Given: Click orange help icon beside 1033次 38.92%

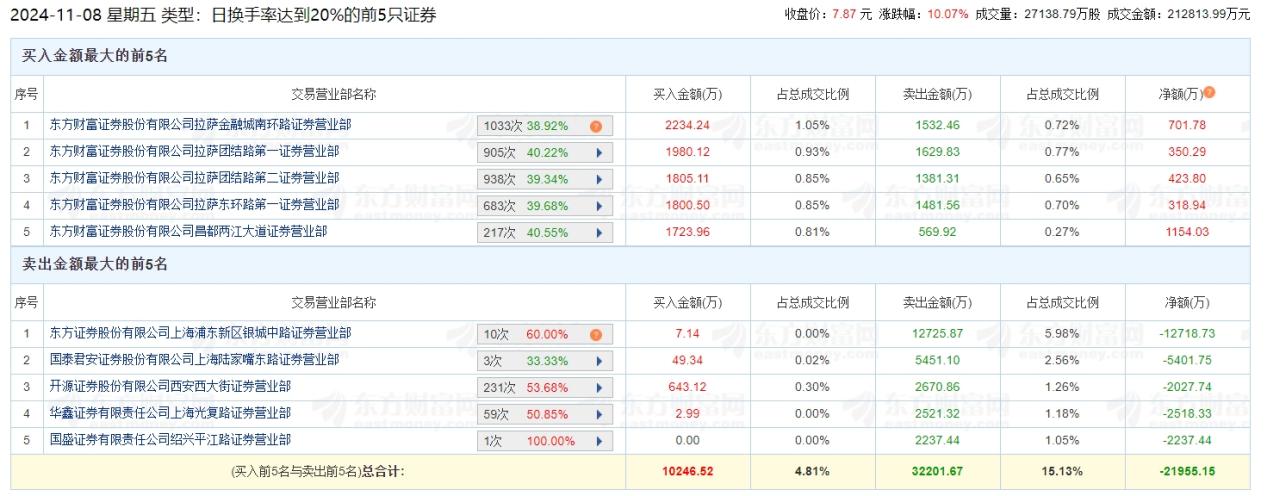Looking at the screenshot, I should click(596, 127).
